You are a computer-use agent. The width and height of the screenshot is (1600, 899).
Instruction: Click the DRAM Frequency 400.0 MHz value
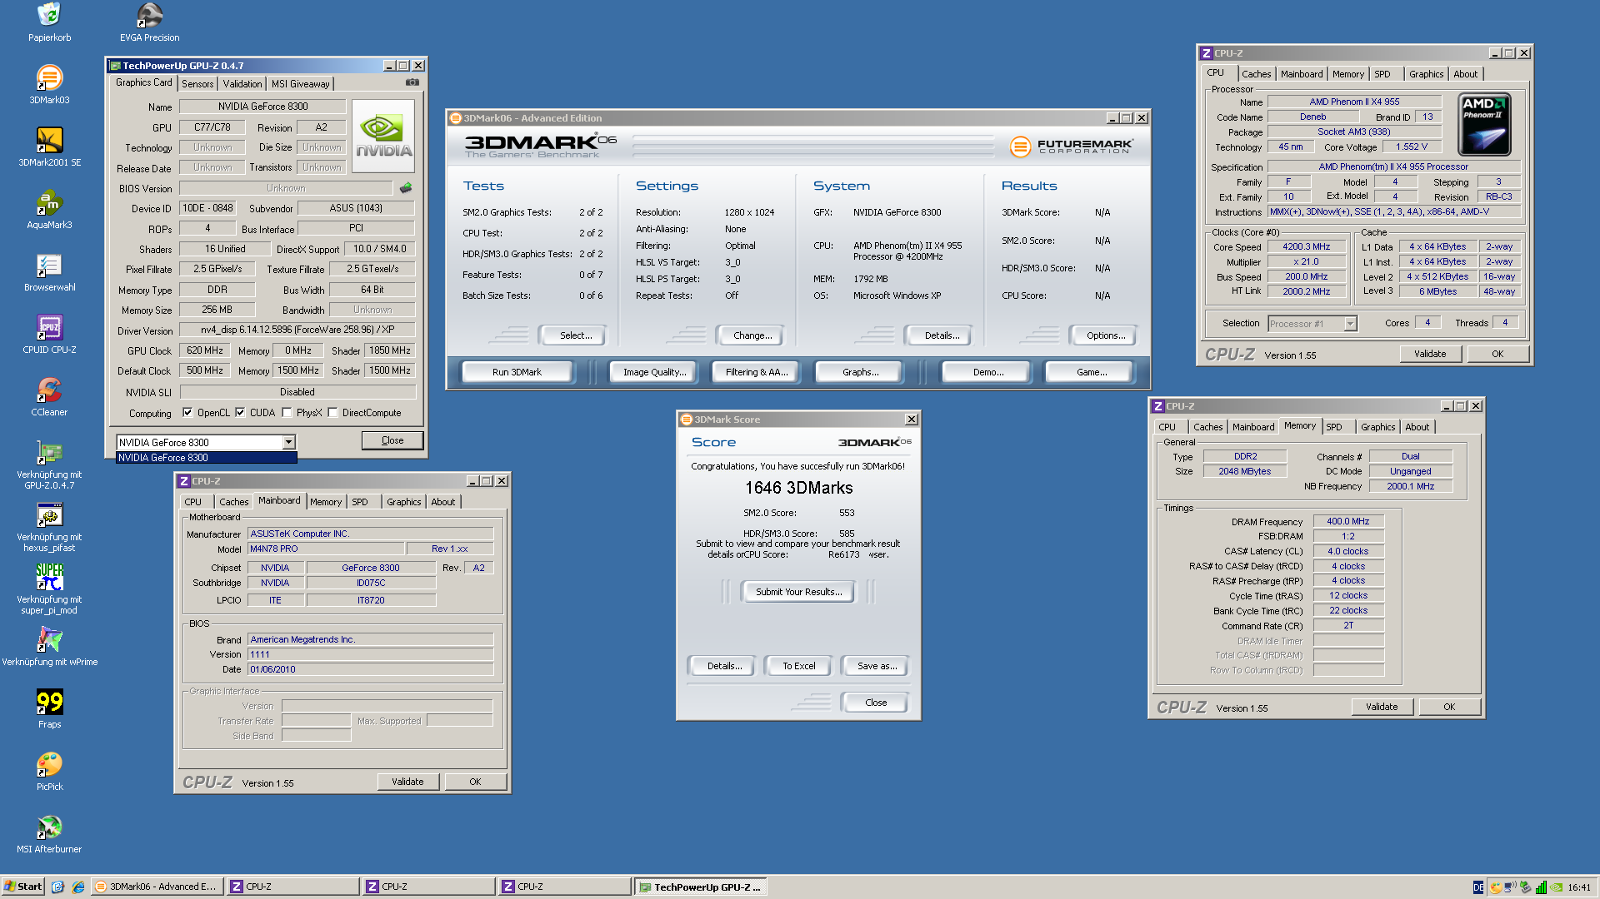click(x=1347, y=522)
